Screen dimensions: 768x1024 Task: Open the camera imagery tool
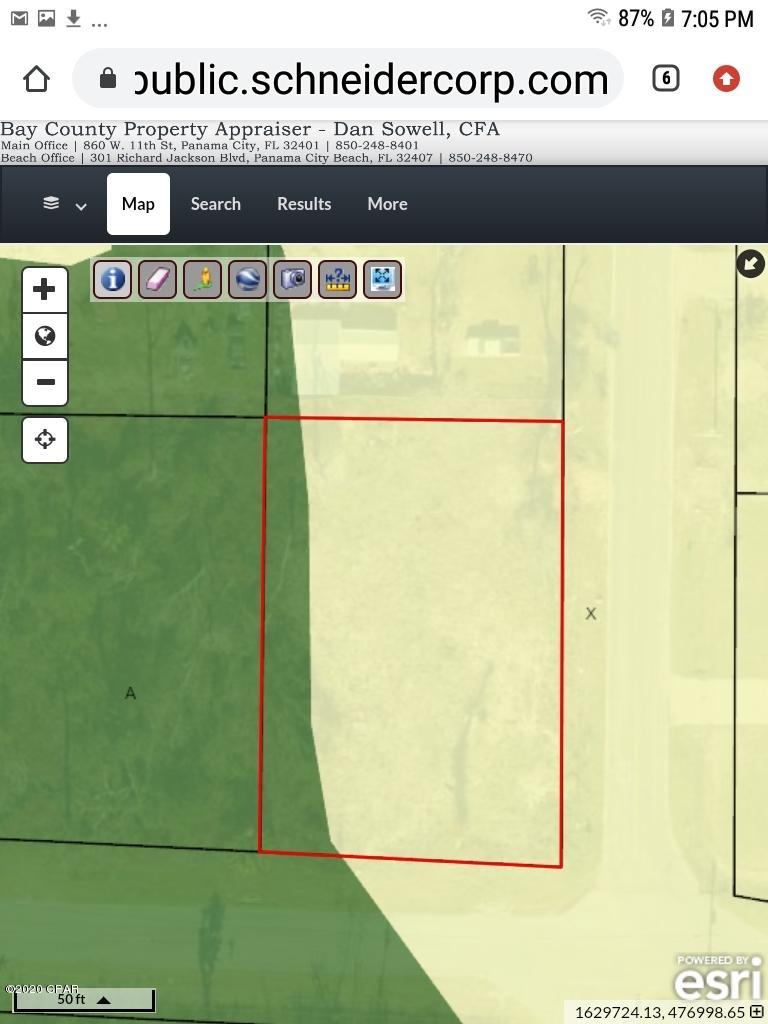point(292,279)
